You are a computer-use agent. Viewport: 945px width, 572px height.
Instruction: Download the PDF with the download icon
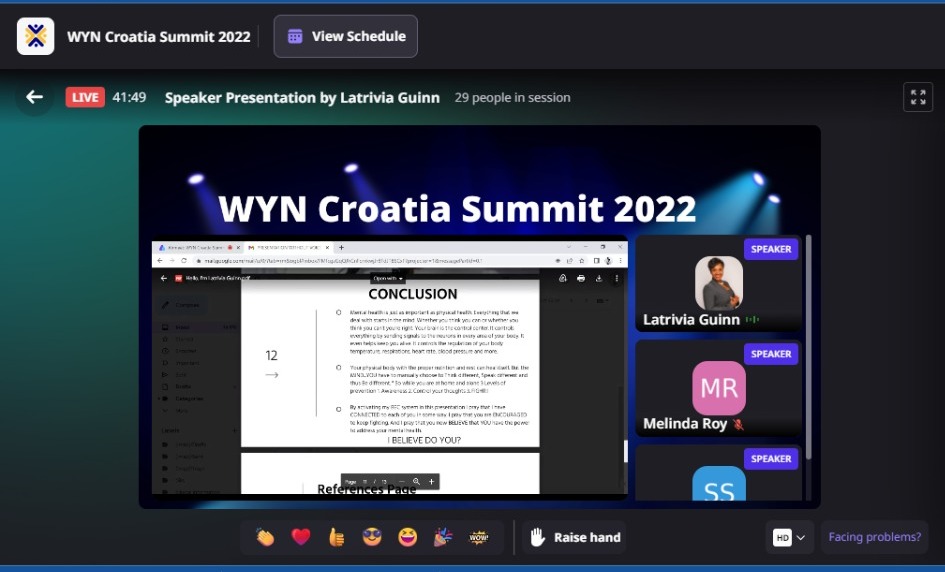pos(598,278)
